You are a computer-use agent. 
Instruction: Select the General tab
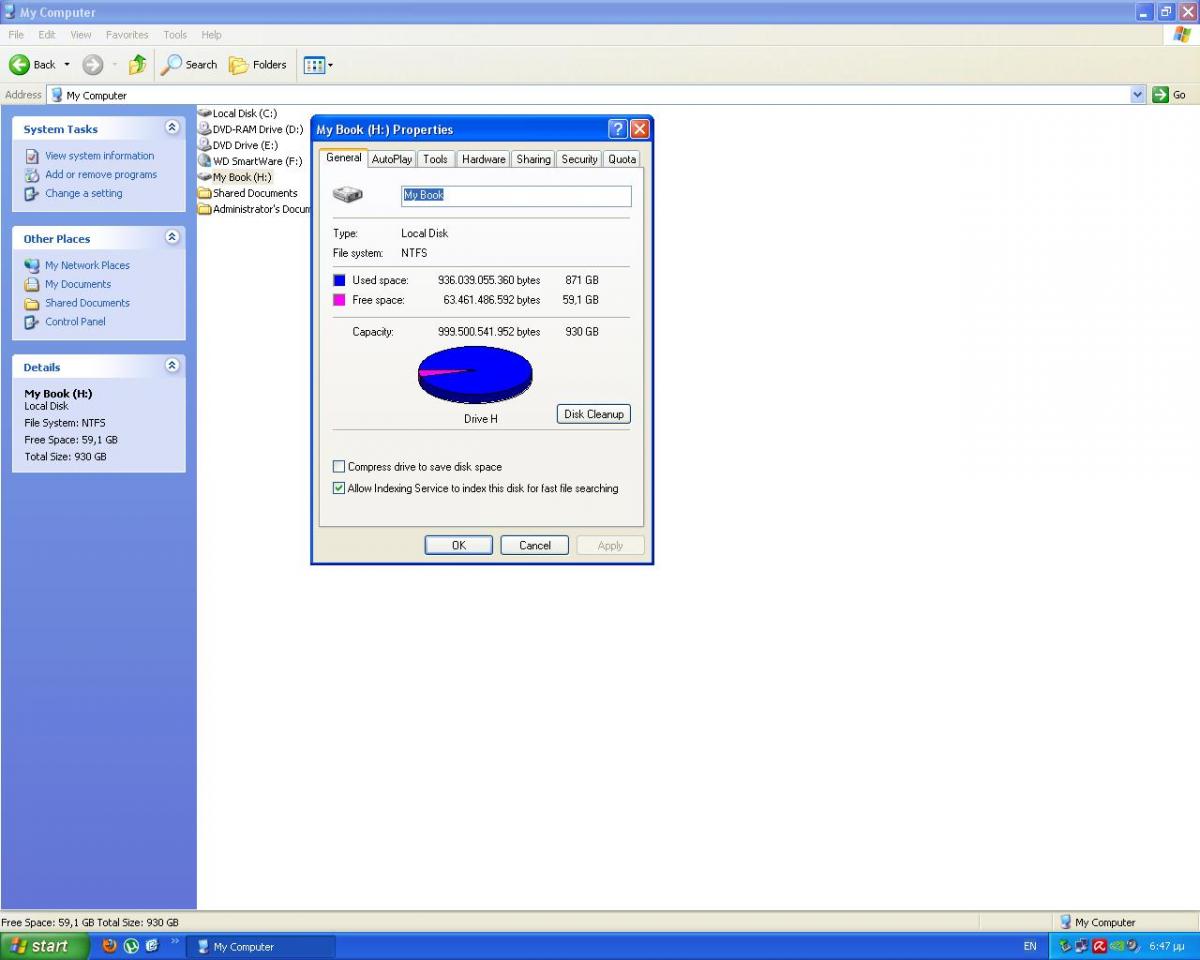coord(344,158)
